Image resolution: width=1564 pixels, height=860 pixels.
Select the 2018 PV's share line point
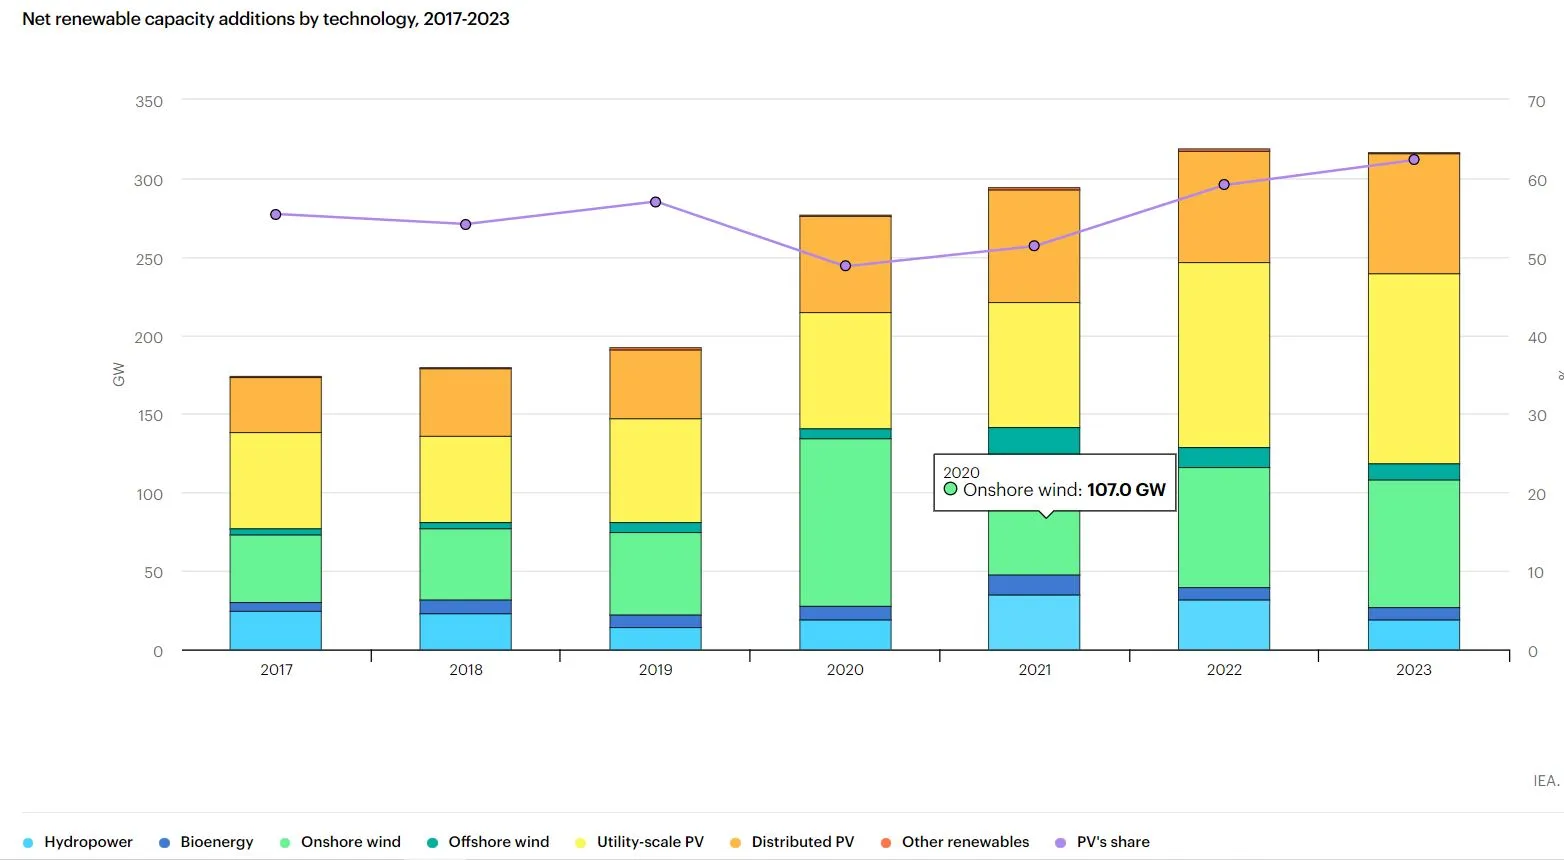pyautogui.click(x=466, y=224)
